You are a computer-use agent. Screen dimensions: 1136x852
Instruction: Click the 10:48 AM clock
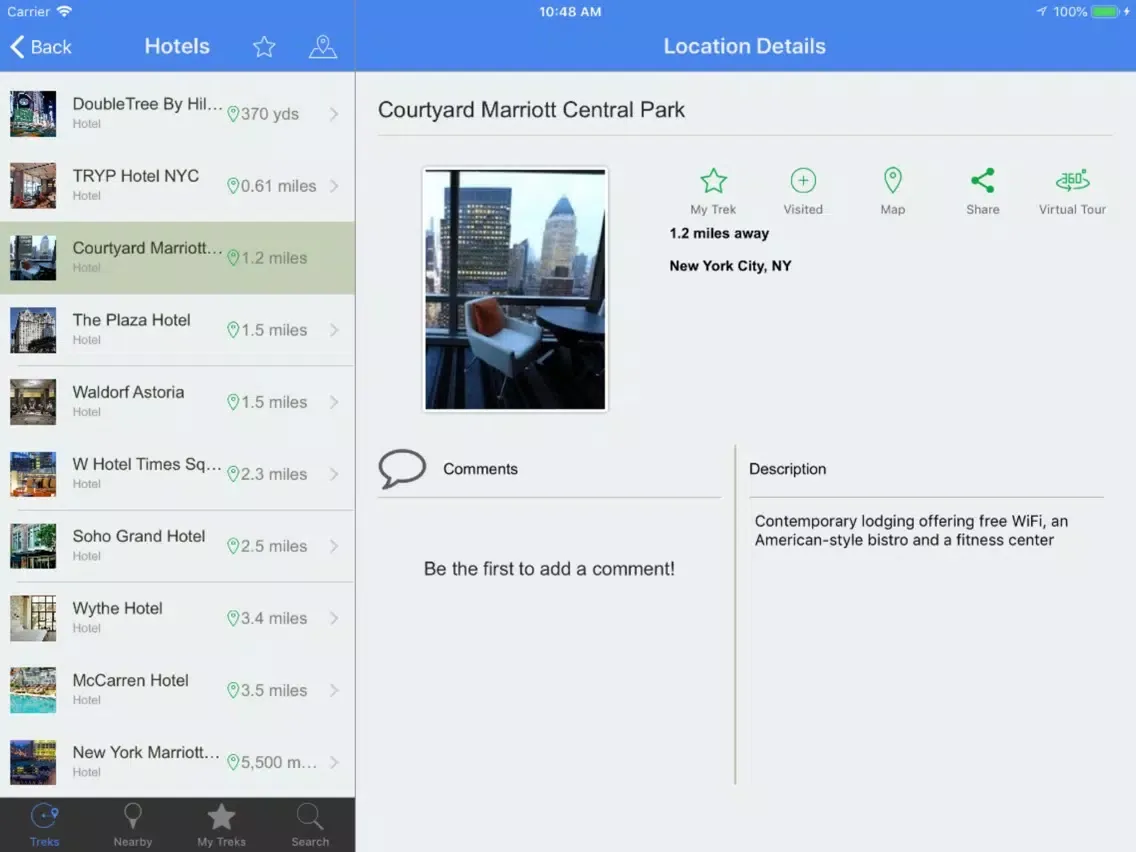coord(570,12)
